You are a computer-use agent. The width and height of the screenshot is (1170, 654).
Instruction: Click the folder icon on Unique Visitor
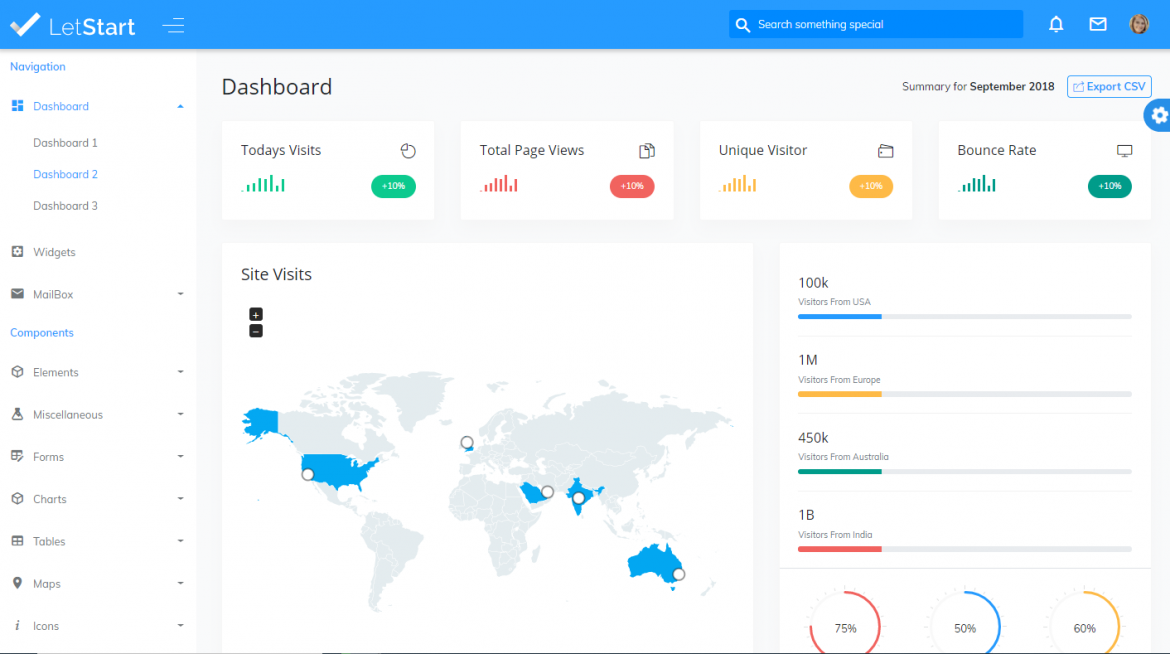tap(885, 151)
